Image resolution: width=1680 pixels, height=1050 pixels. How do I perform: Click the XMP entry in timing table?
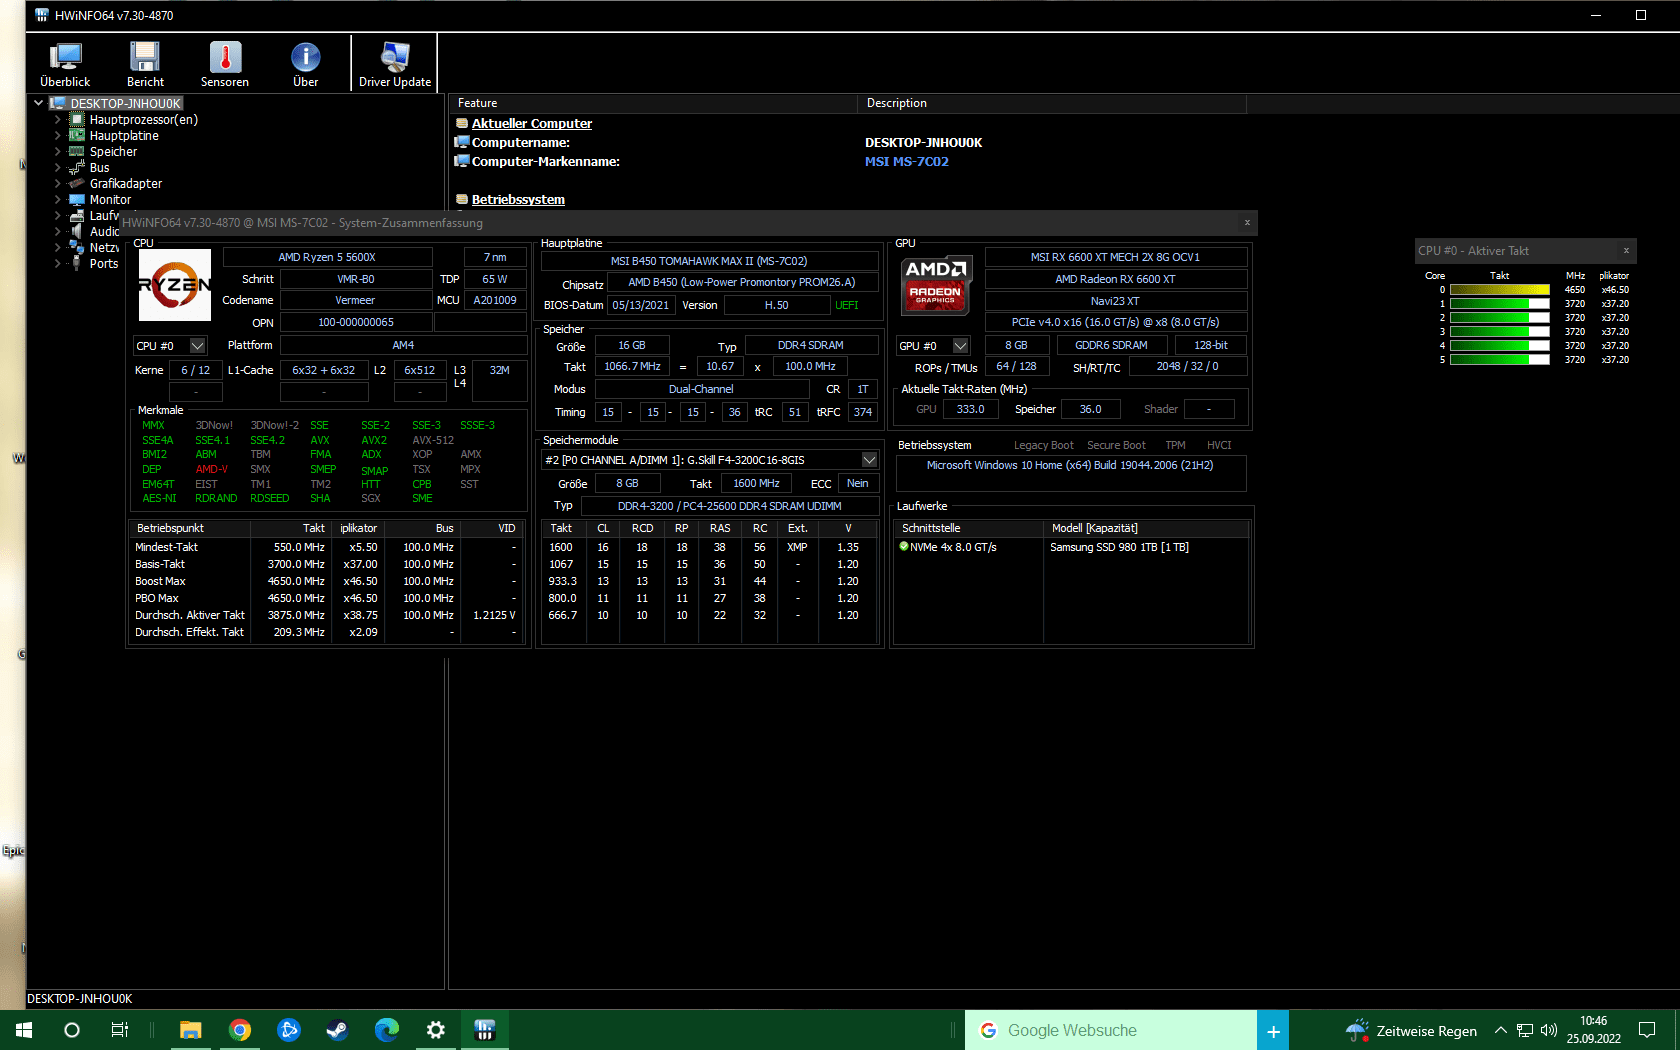tap(797, 548)
